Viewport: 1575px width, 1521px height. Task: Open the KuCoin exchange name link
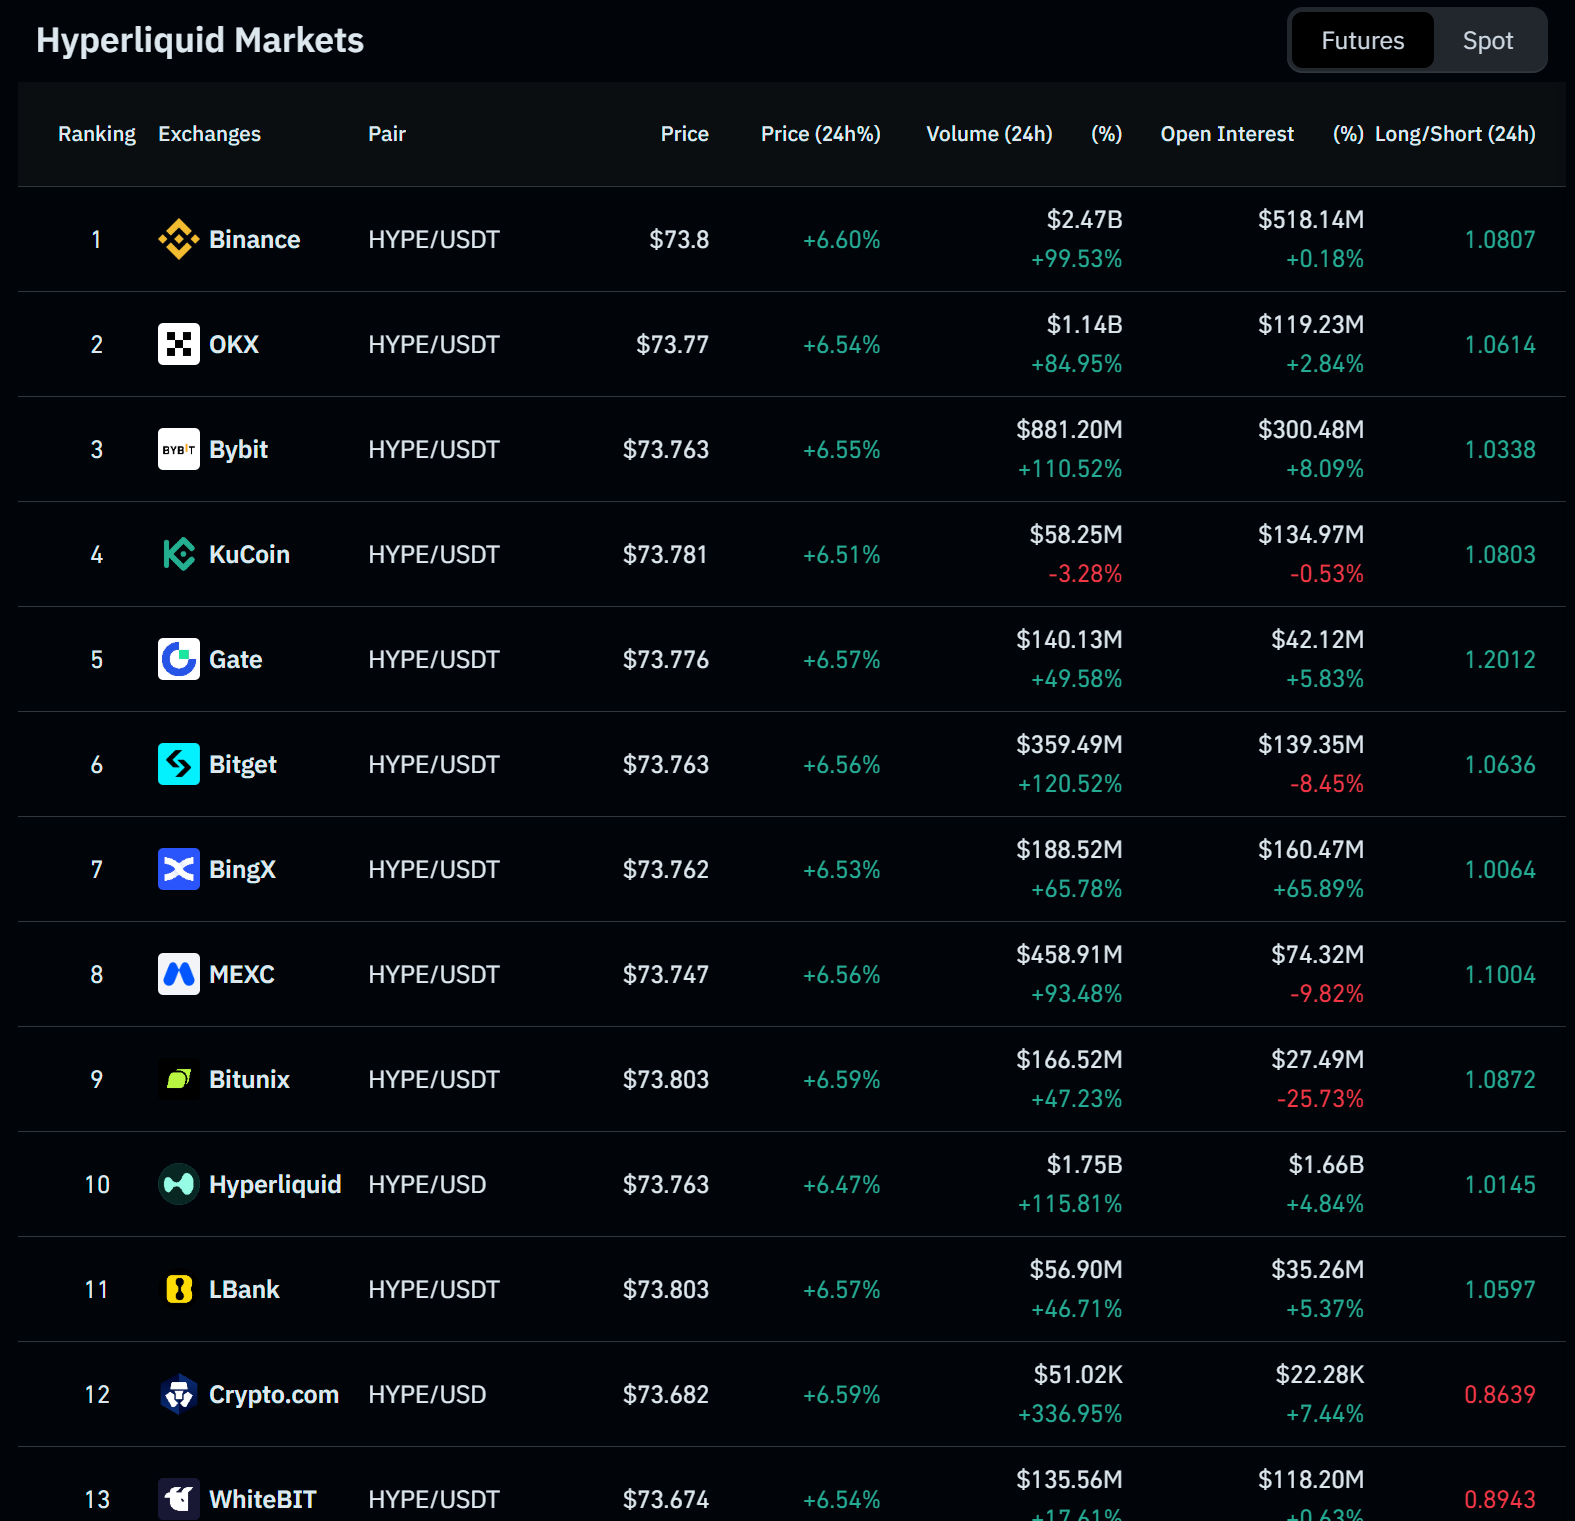point(249,554)
